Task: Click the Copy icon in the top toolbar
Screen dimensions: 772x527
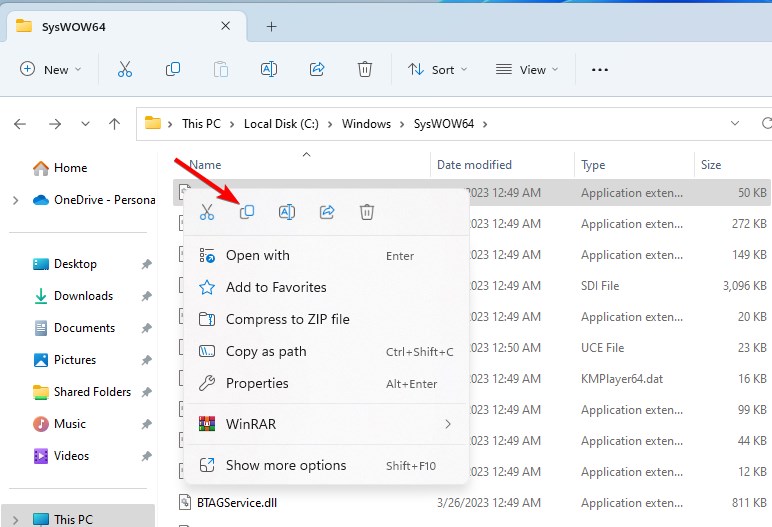Action: coord(173,69)
